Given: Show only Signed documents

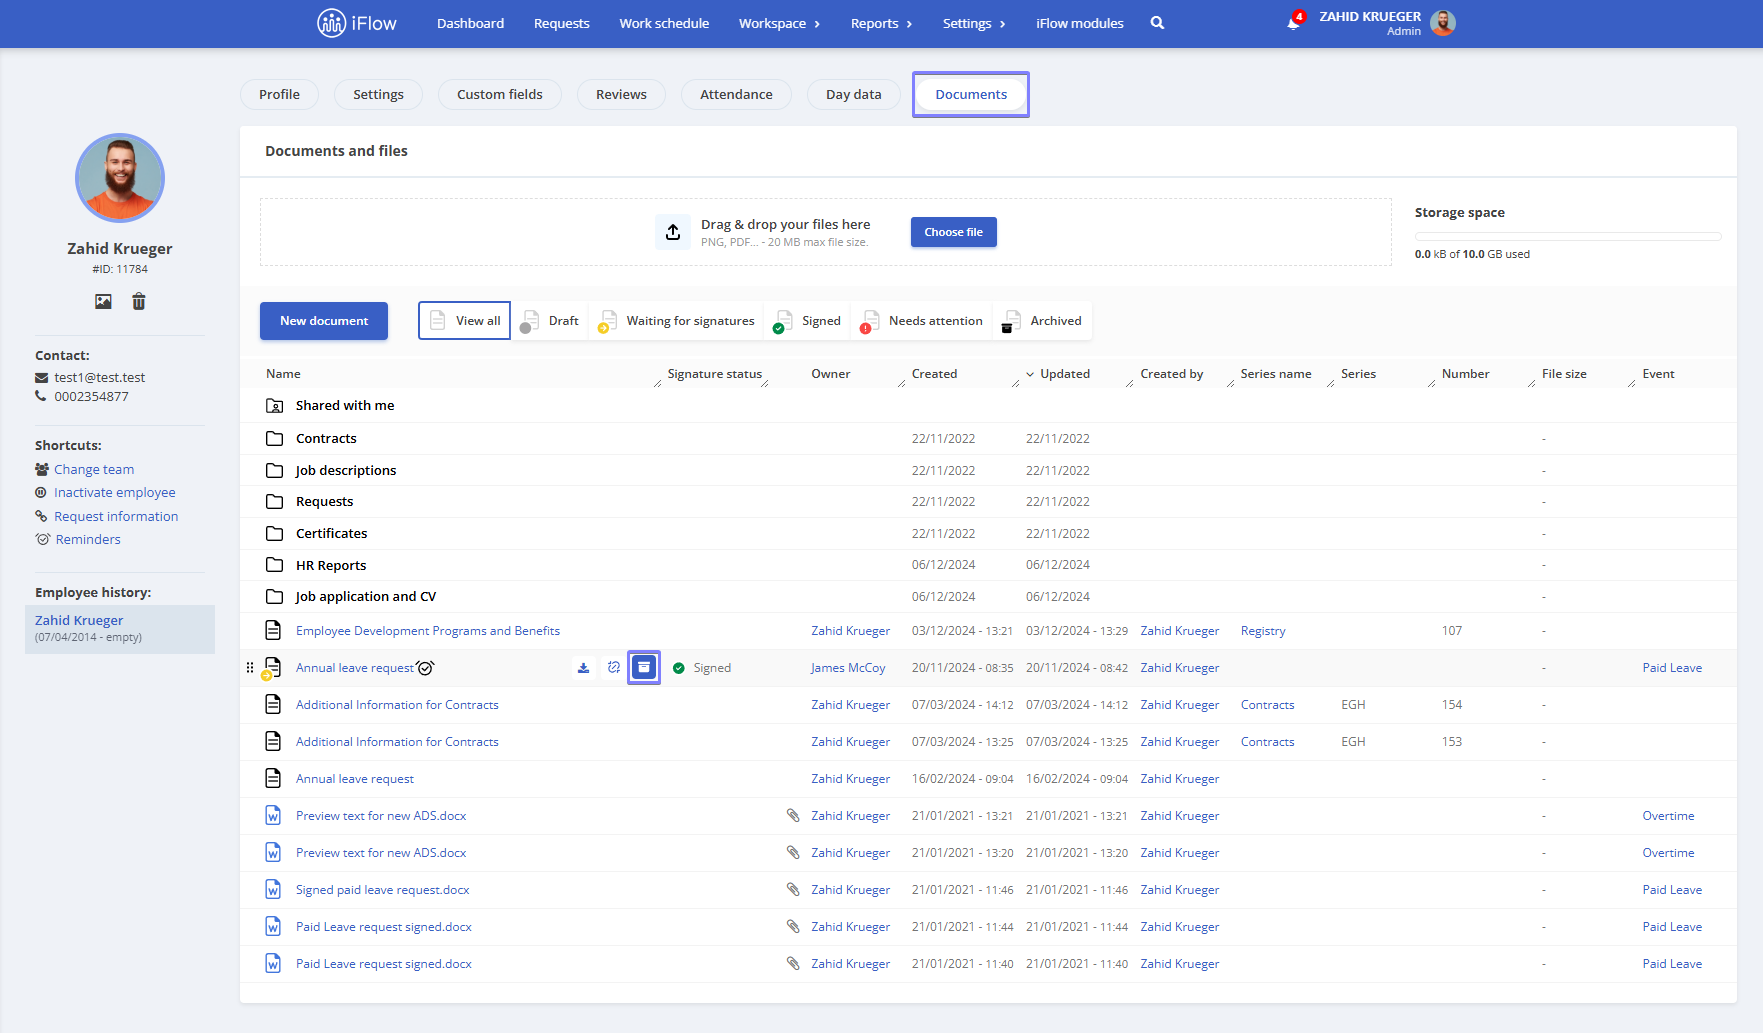Looking at the screenshot, I should pos(808,321).
